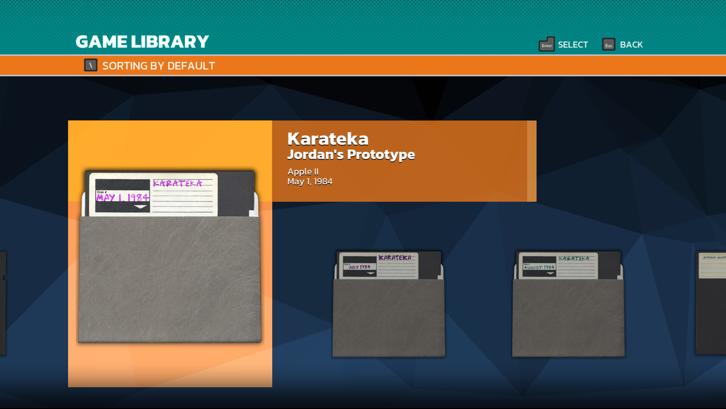Click the GAME LIBRARY heading
The width and height of the screenshot is (726, 409).
[142, 42]
